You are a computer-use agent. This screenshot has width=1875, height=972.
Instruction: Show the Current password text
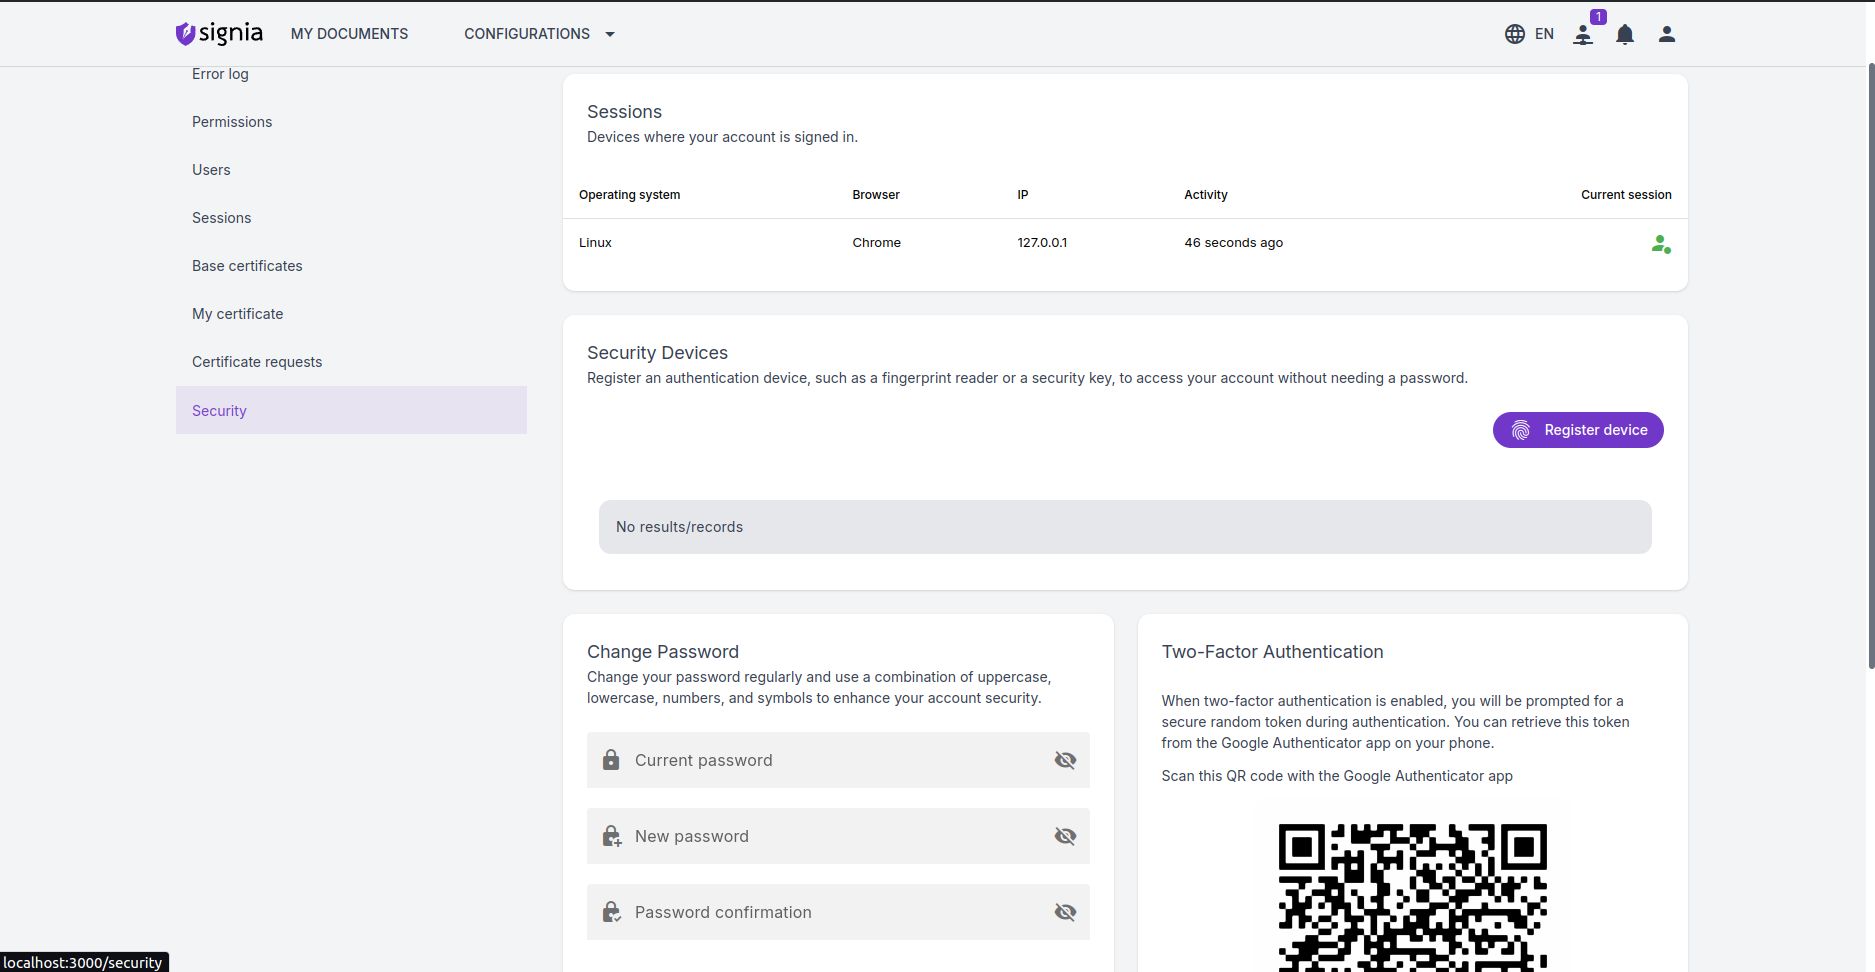[1065, 760]
